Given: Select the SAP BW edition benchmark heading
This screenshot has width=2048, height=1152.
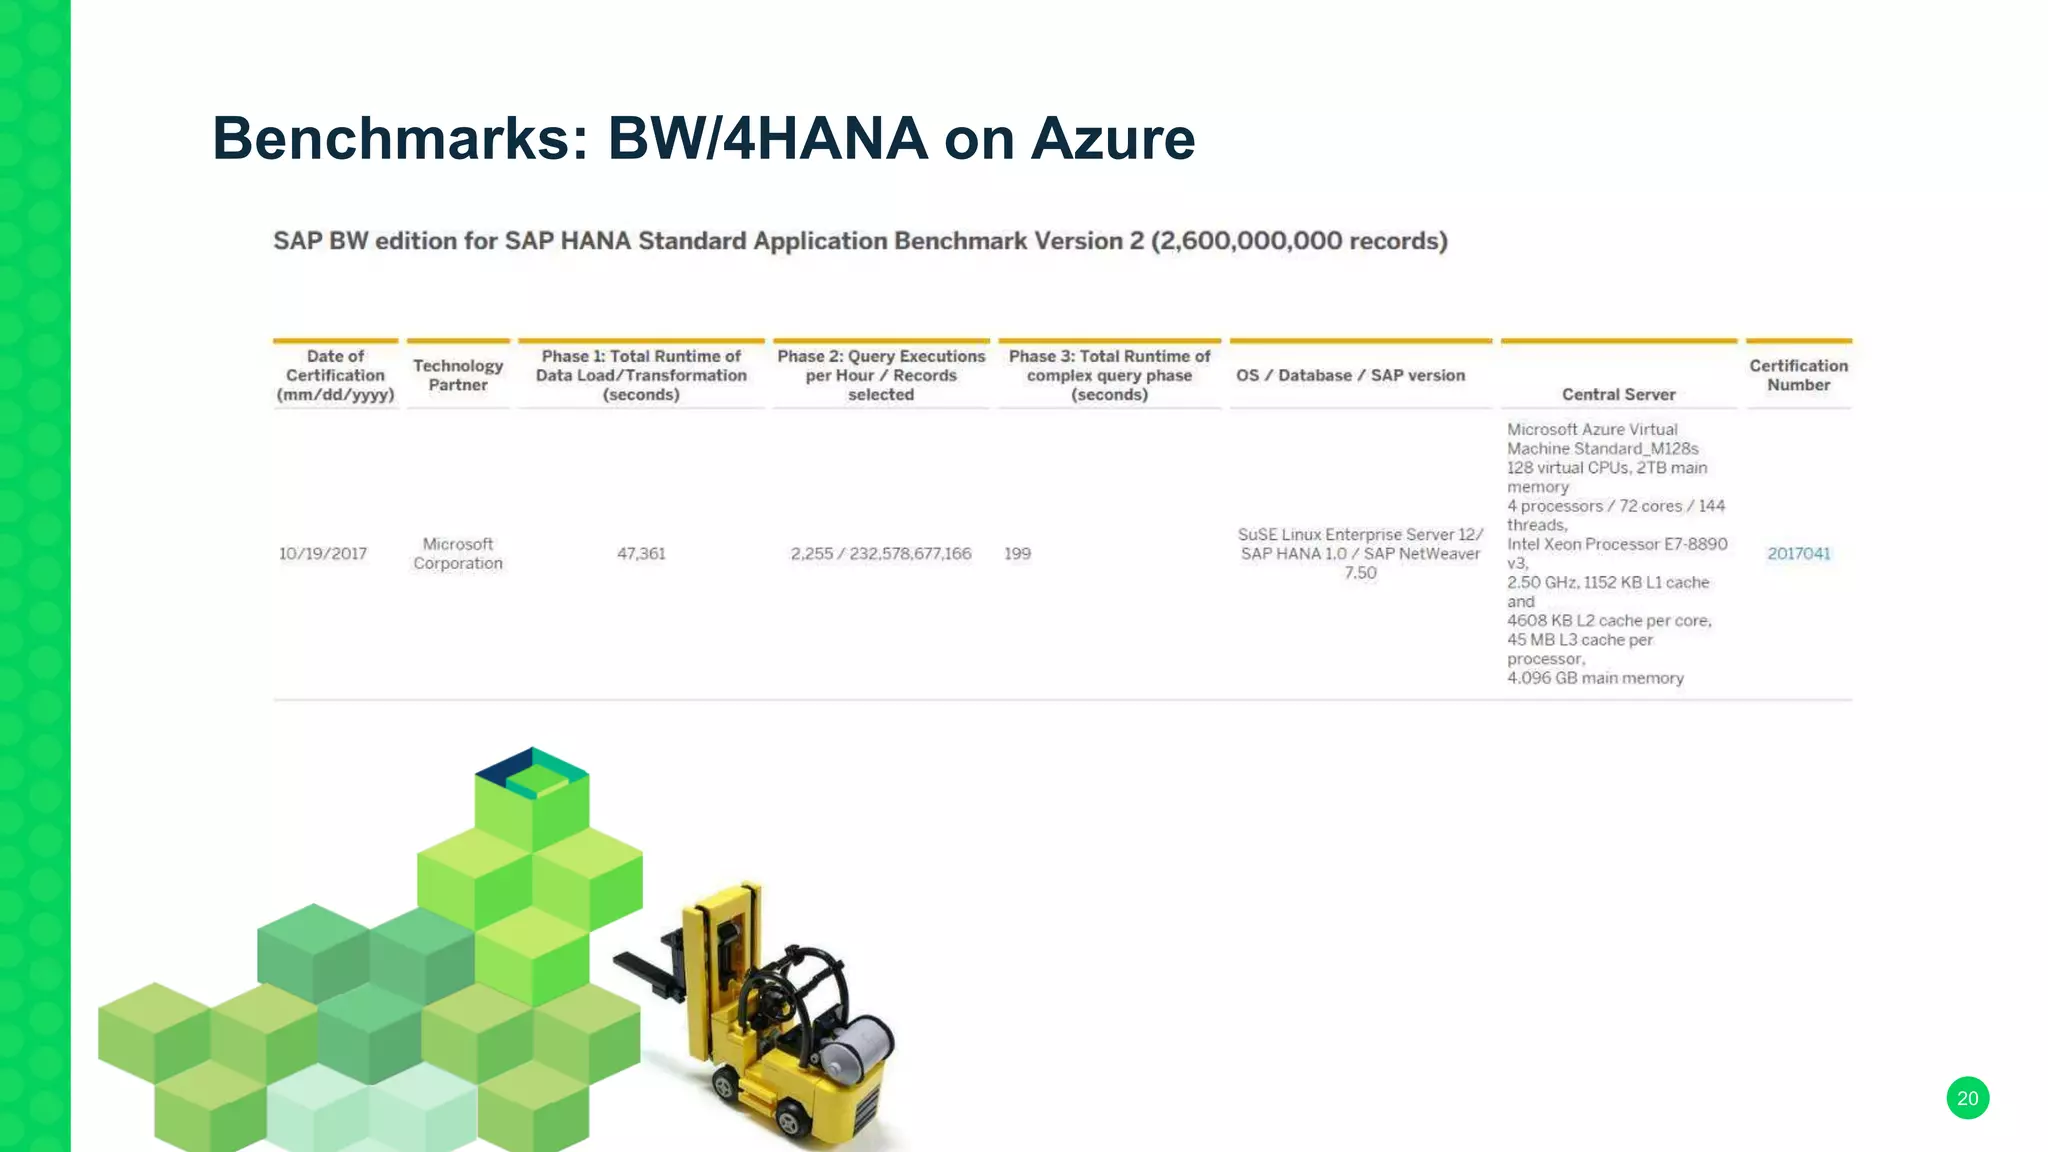Looking at the screenshot, I should point(860,241).
